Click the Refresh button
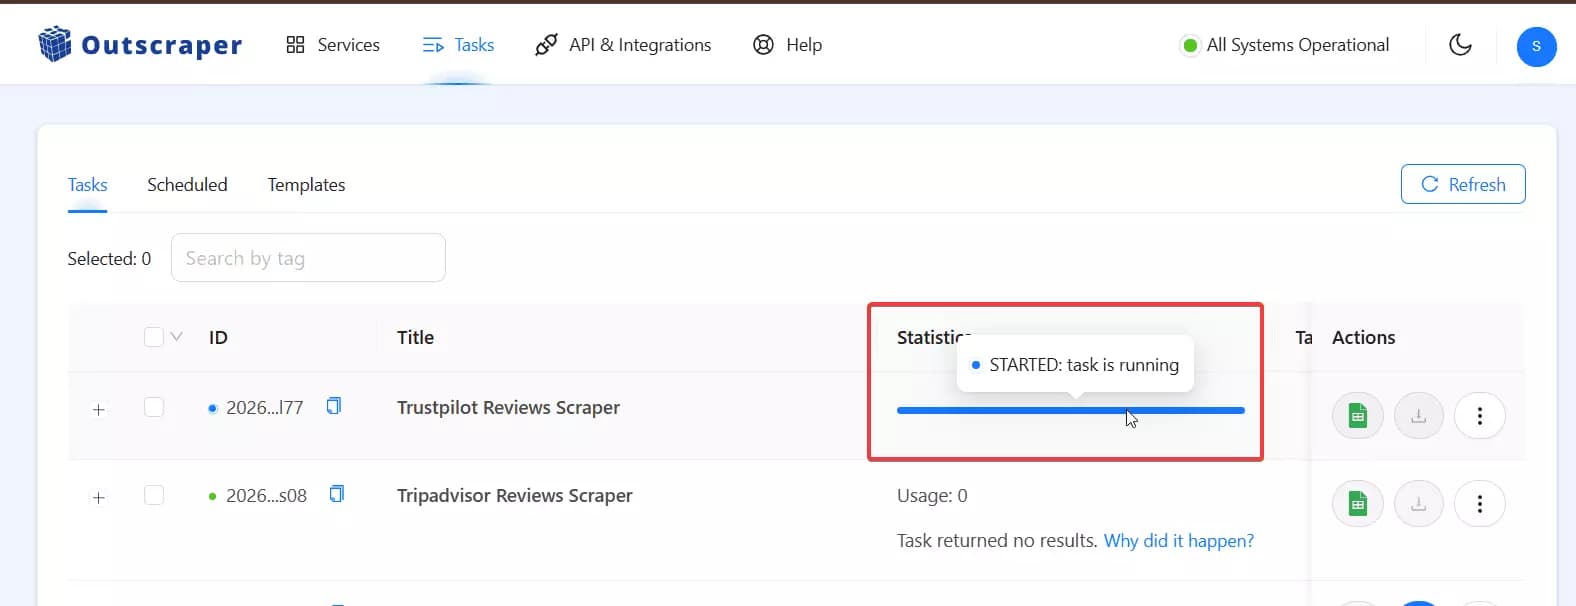The height and width of the screenshot is (606, 1576). click(x=1463, y=184)
